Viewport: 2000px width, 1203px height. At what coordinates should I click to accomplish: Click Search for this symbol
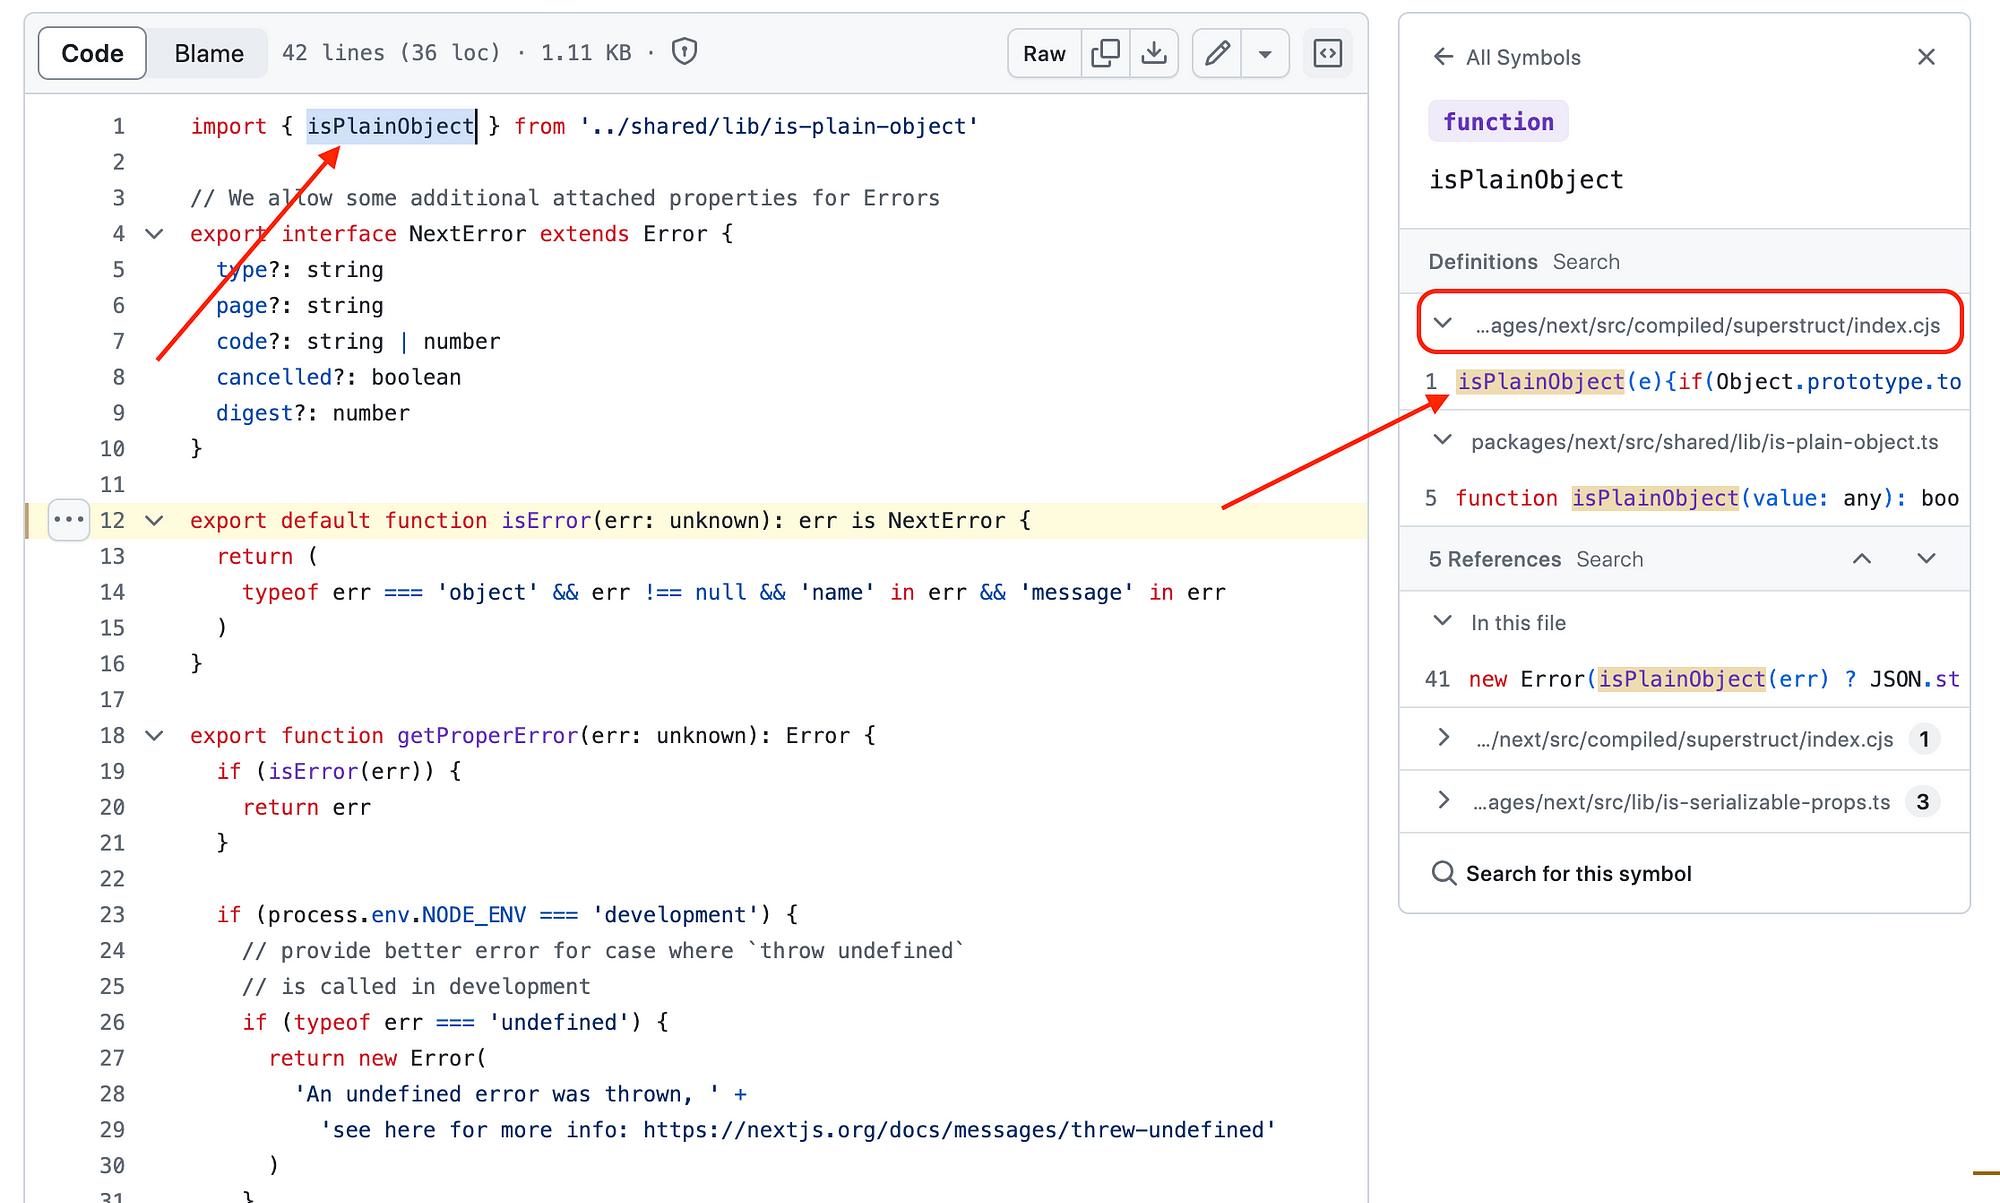tap(1561, 873)
